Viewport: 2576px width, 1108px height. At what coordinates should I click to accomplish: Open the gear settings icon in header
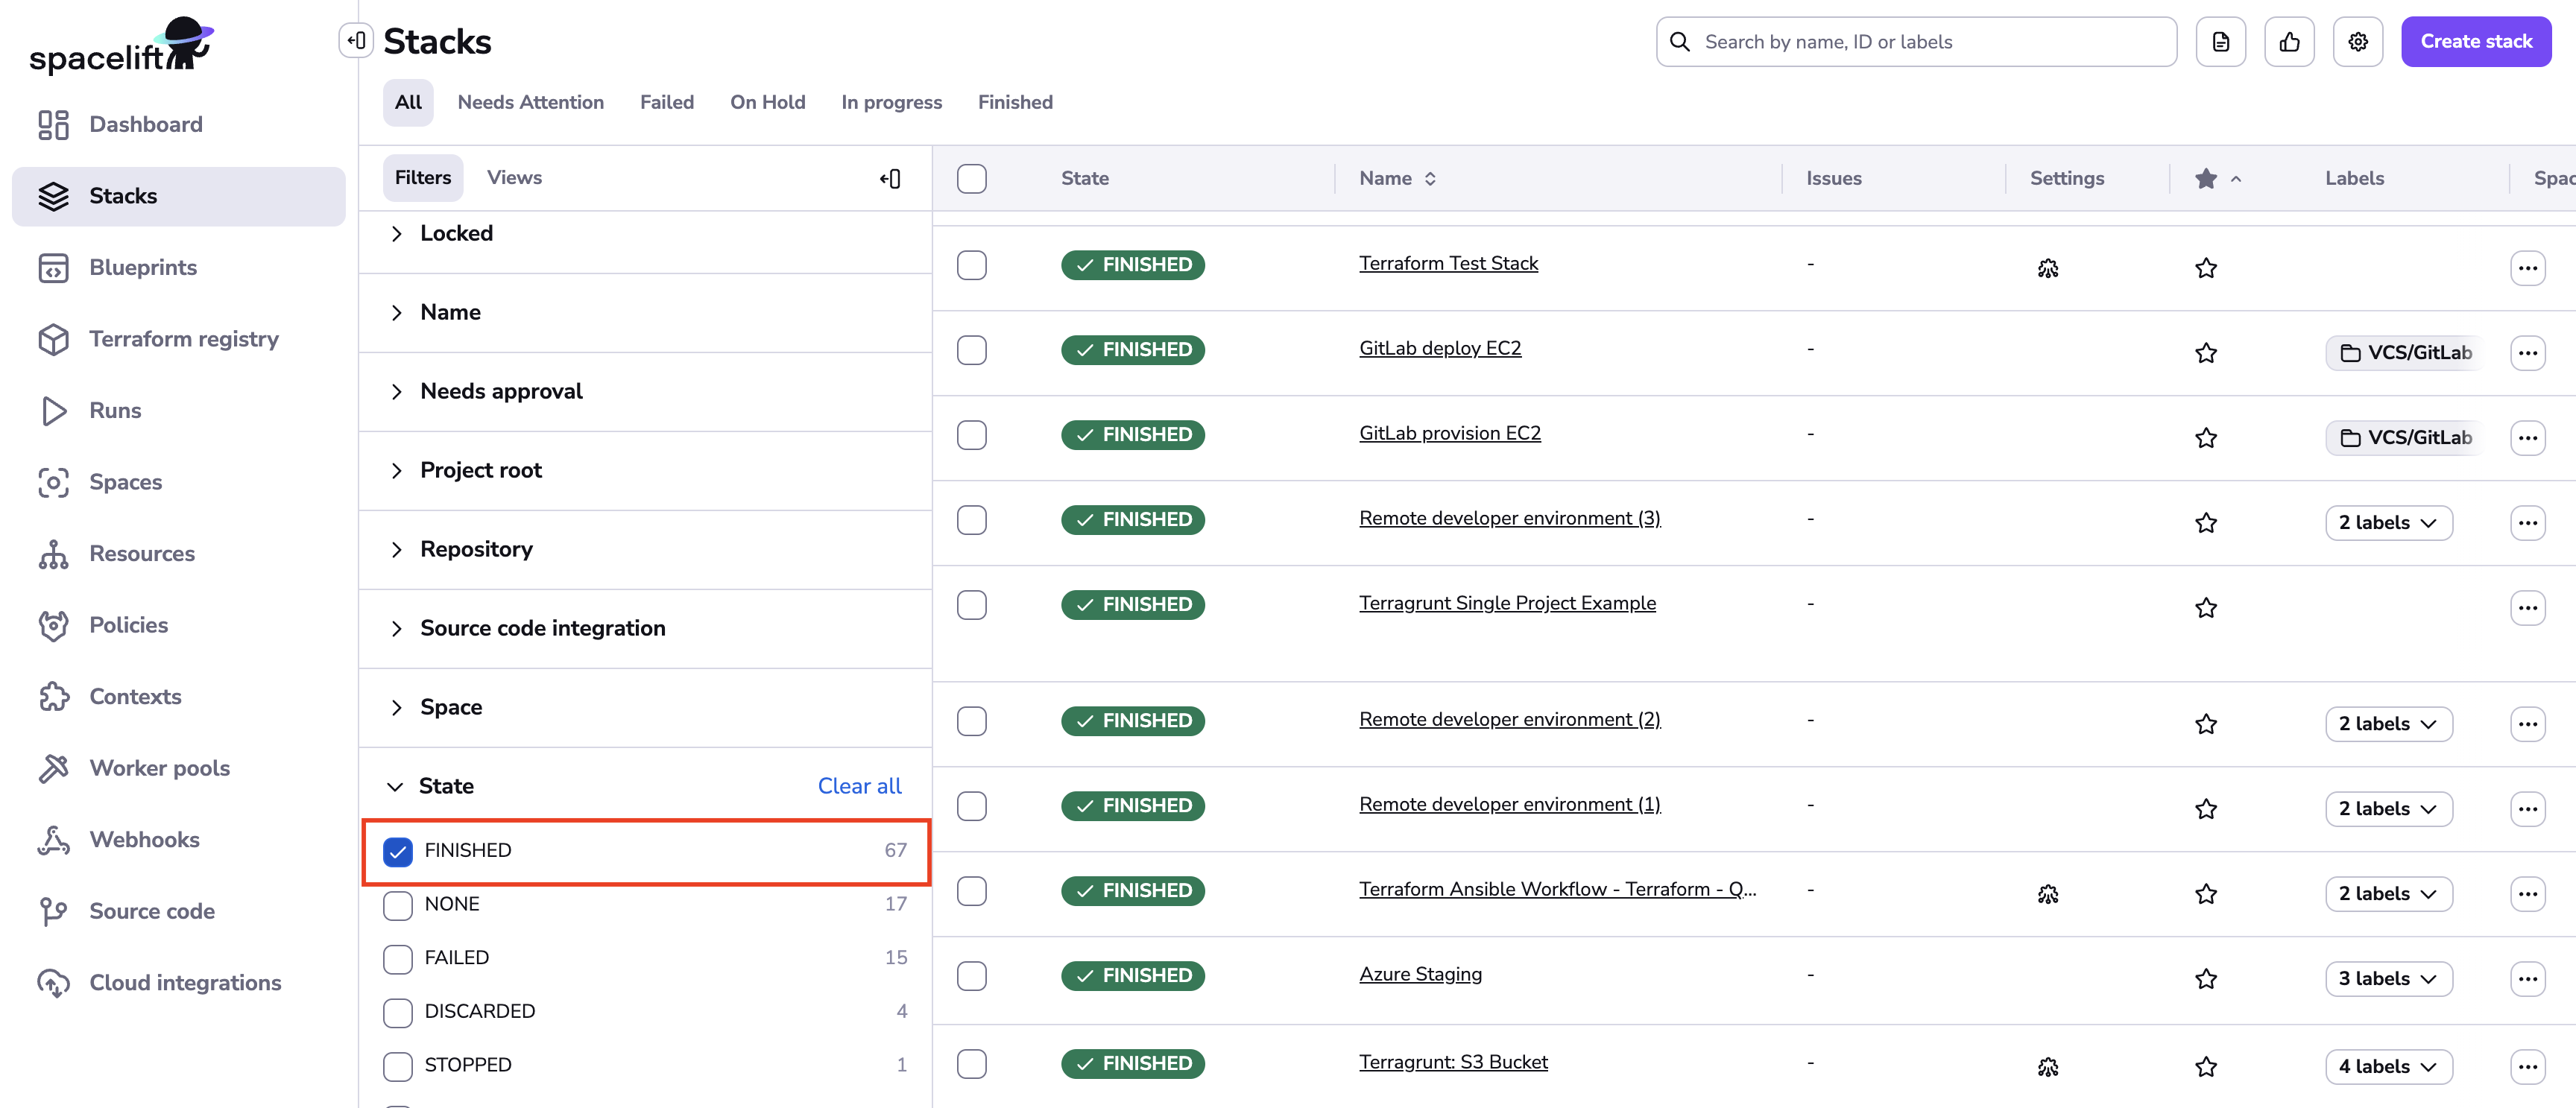tap(2357, 42)
